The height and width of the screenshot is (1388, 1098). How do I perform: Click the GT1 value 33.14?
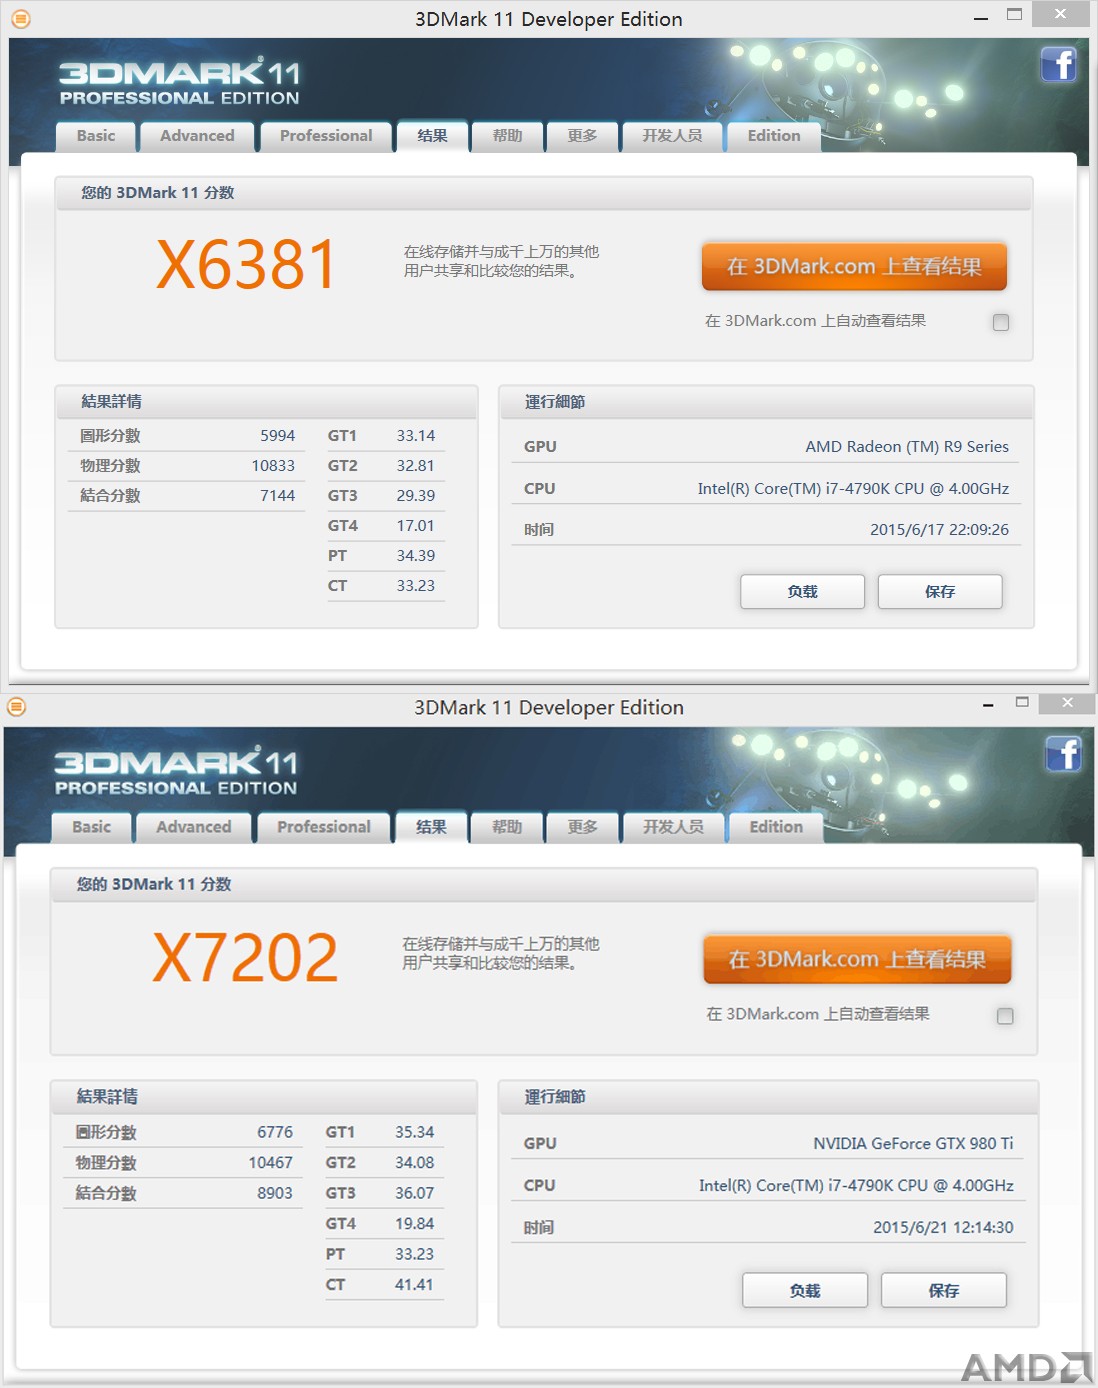(416, 436)
